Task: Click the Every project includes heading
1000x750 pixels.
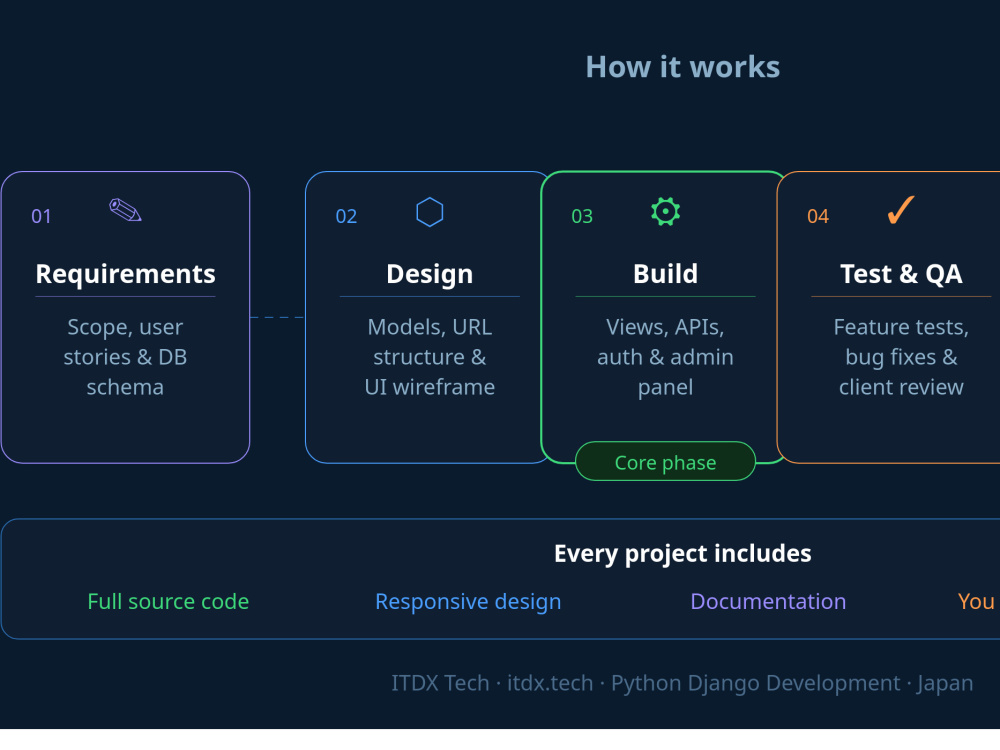Action: pyautogui.click(x=682, y=554)
